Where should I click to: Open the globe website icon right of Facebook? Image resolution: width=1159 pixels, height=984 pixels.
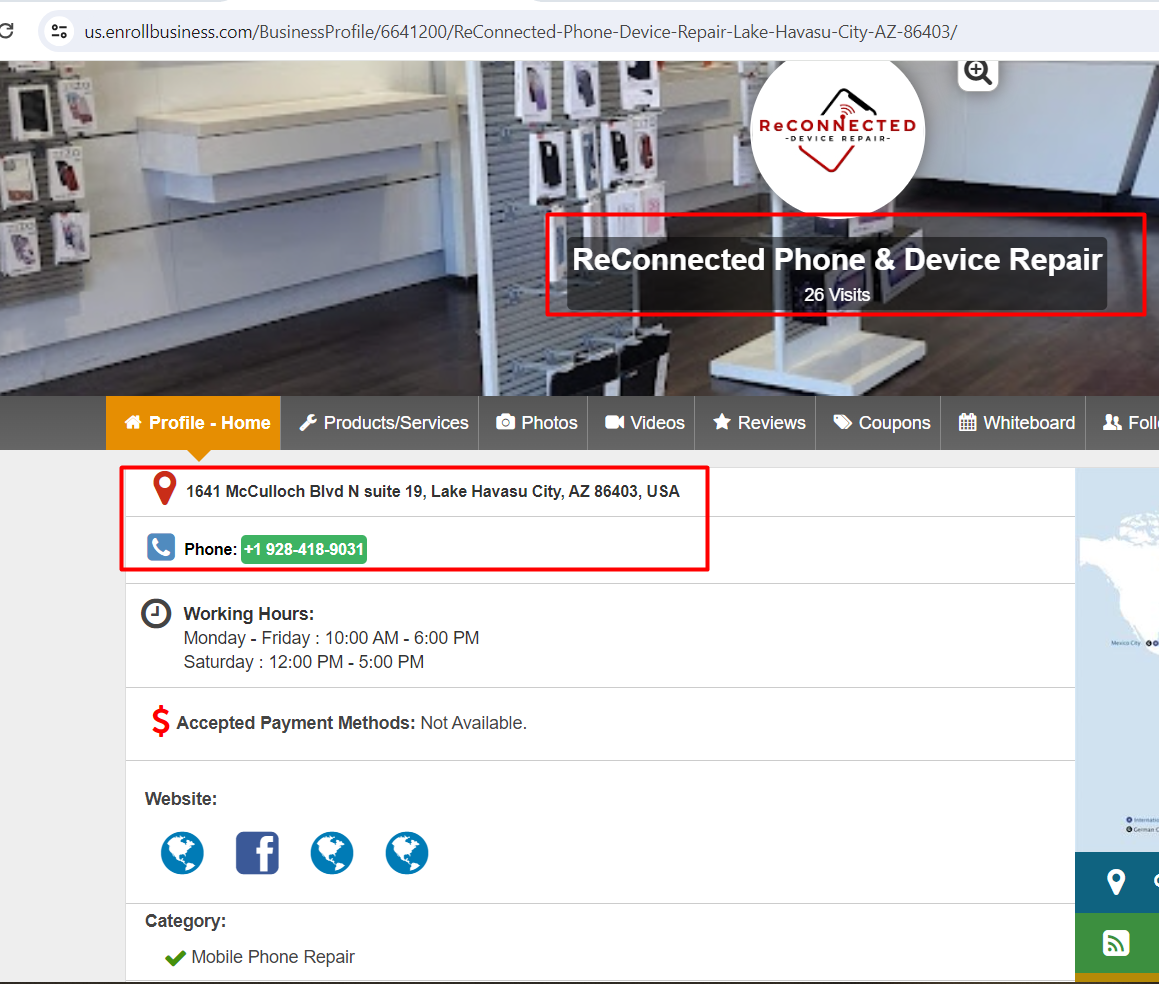(x=332, y=852)
